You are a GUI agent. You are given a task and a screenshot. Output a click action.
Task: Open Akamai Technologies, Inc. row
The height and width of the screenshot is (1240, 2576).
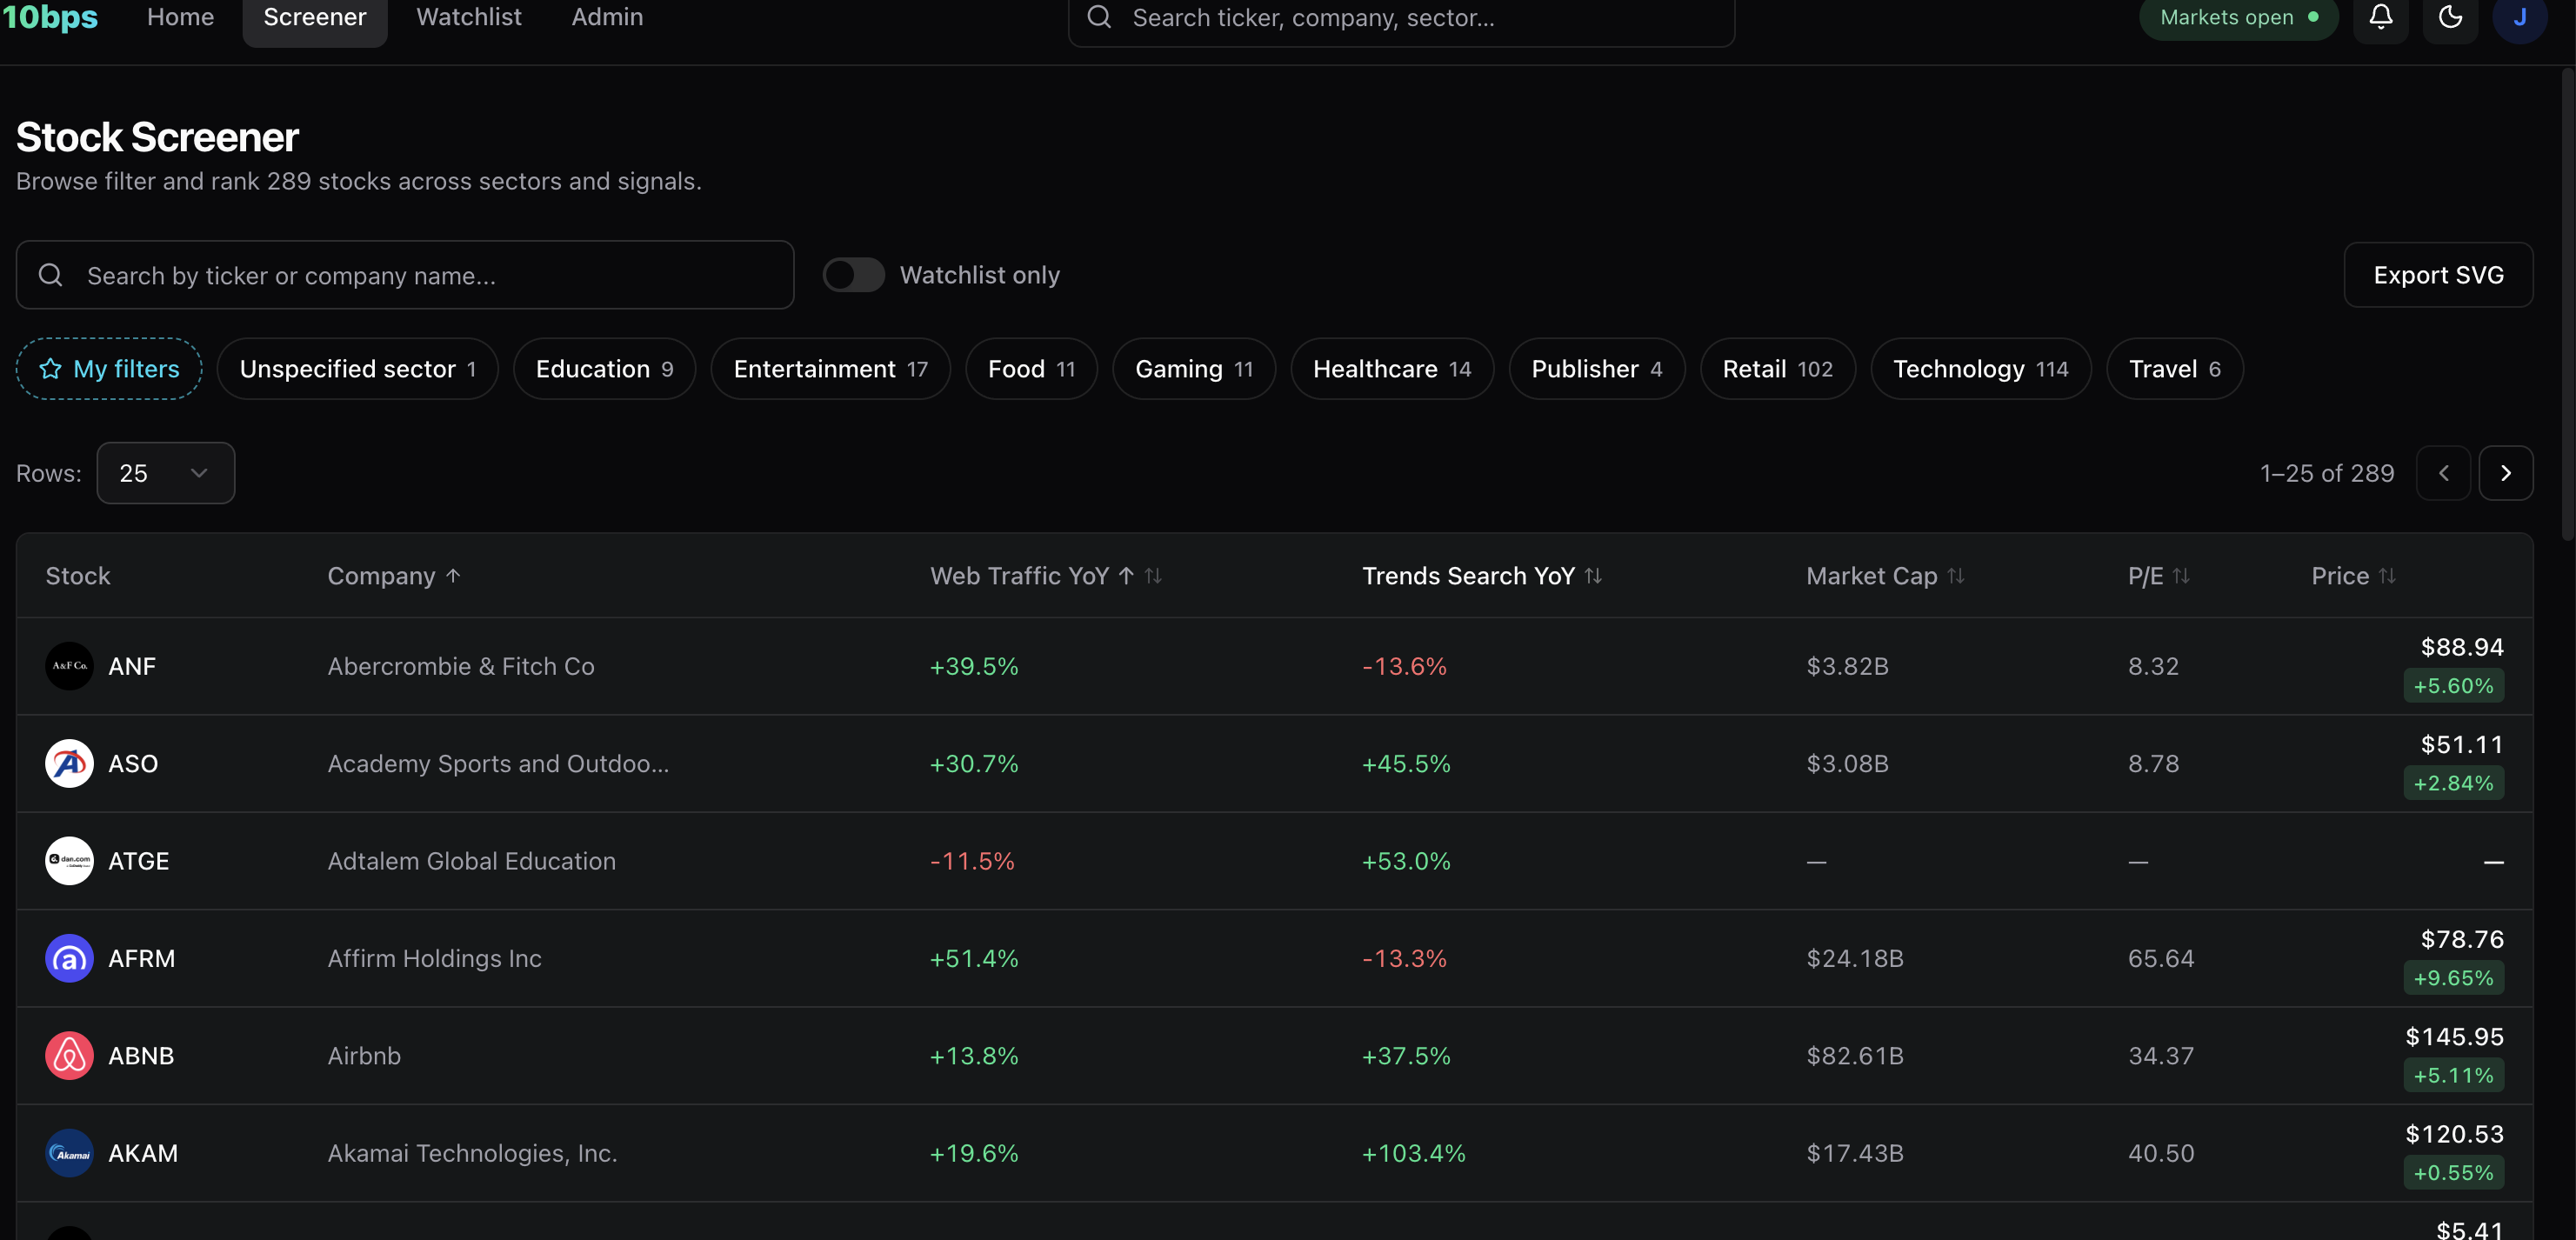pyautogui.click(x=1274, y=1153)
